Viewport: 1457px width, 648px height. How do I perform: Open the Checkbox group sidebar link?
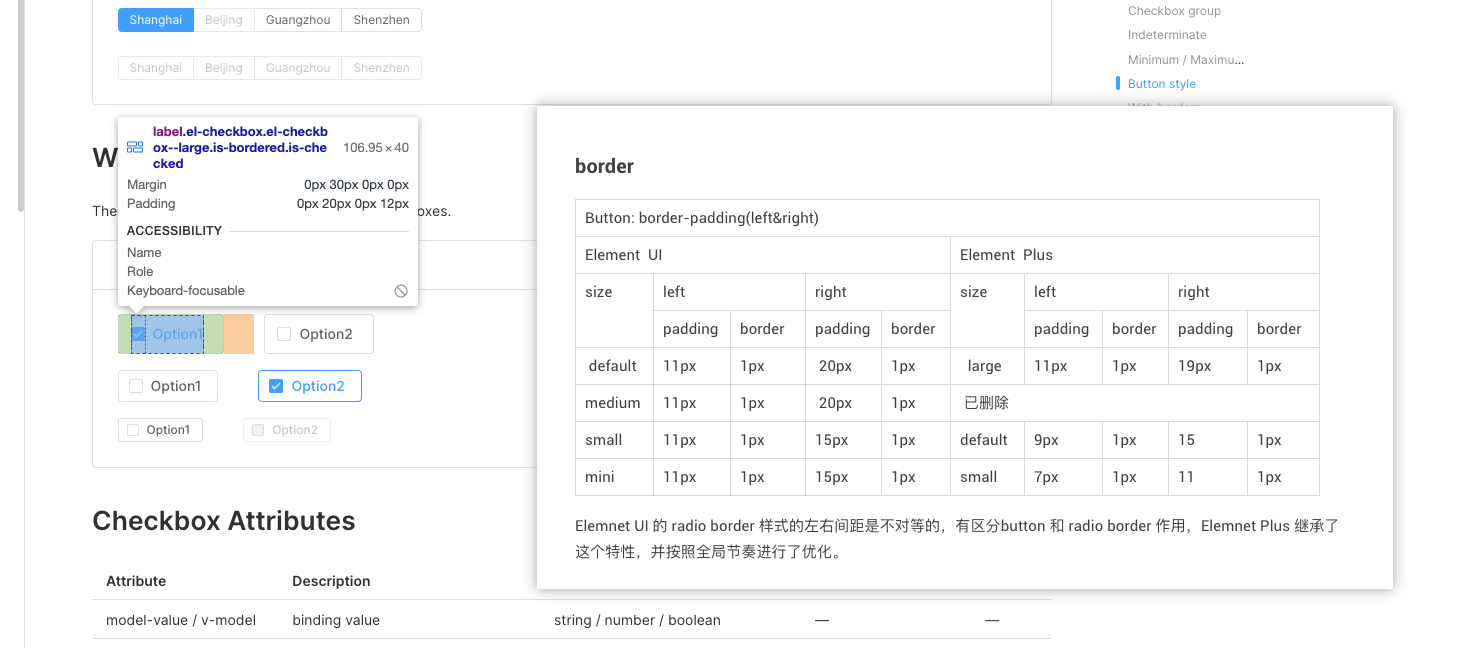[1174, 11]
